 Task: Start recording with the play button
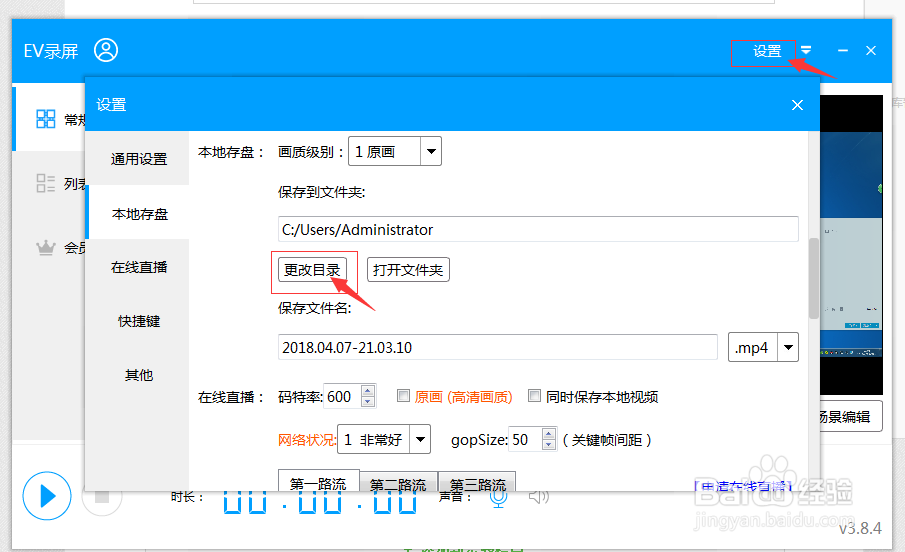(x=47, y=495)
